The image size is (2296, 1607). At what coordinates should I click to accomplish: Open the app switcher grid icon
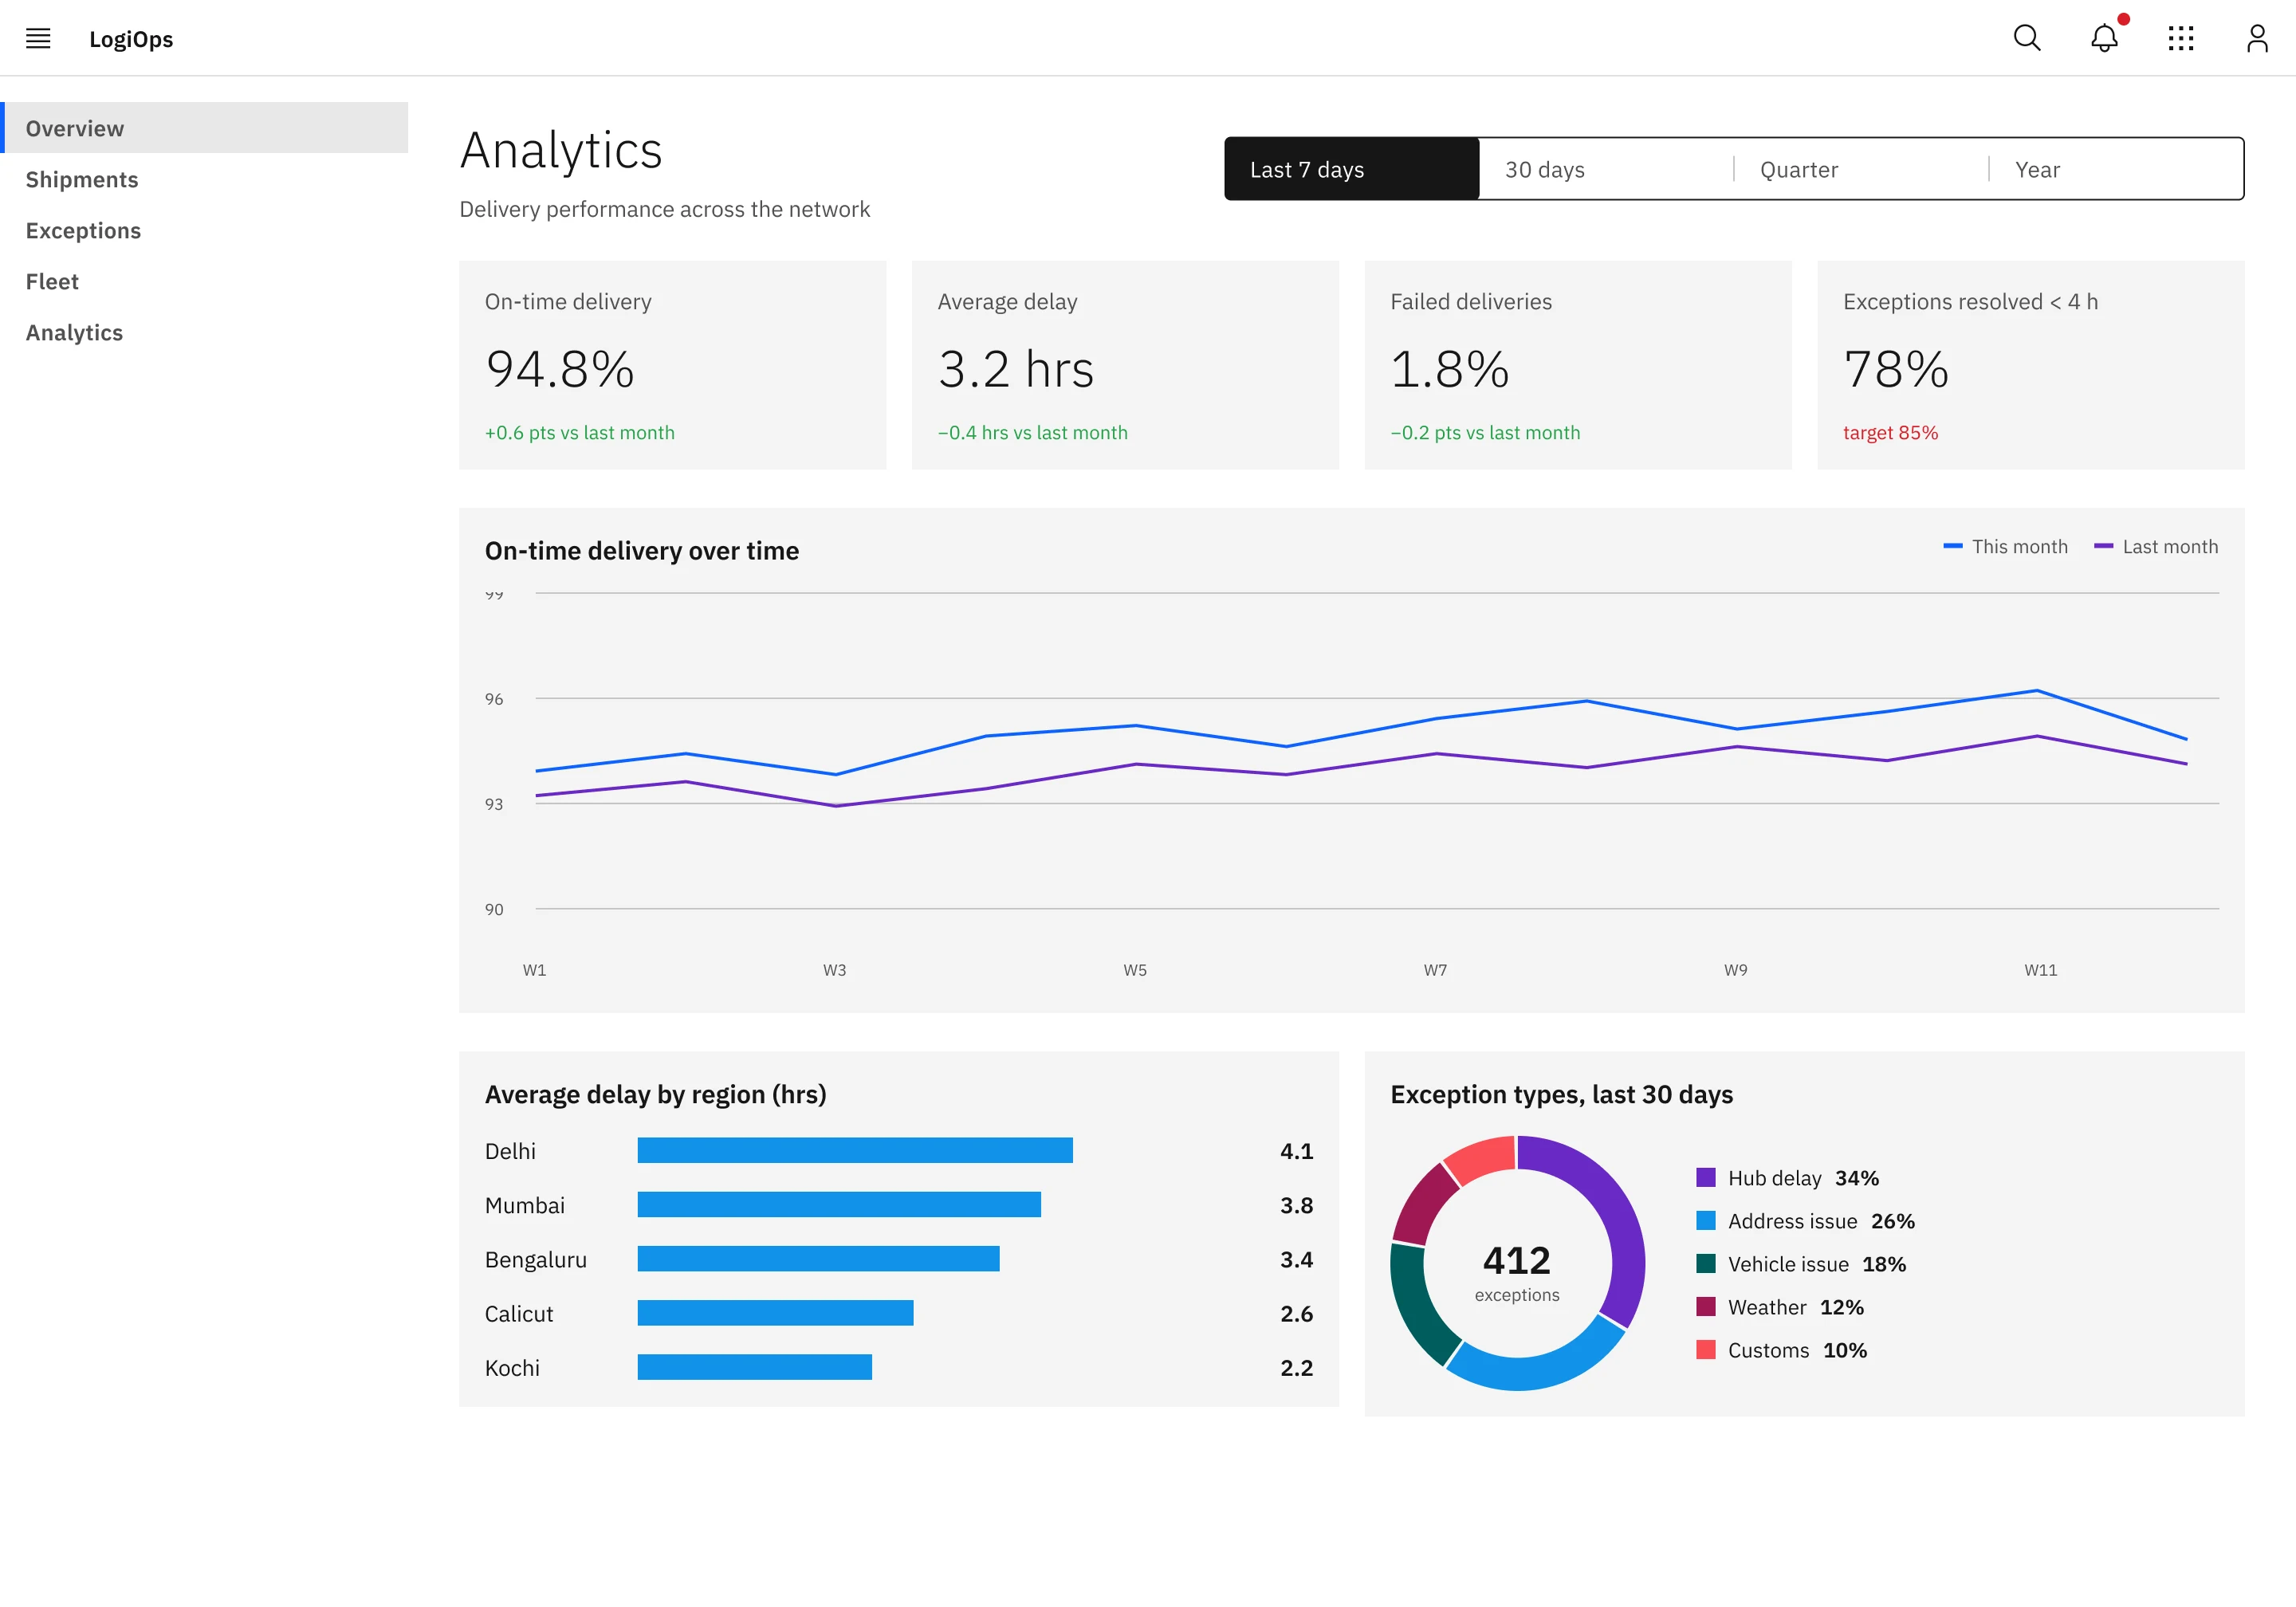2181,38
